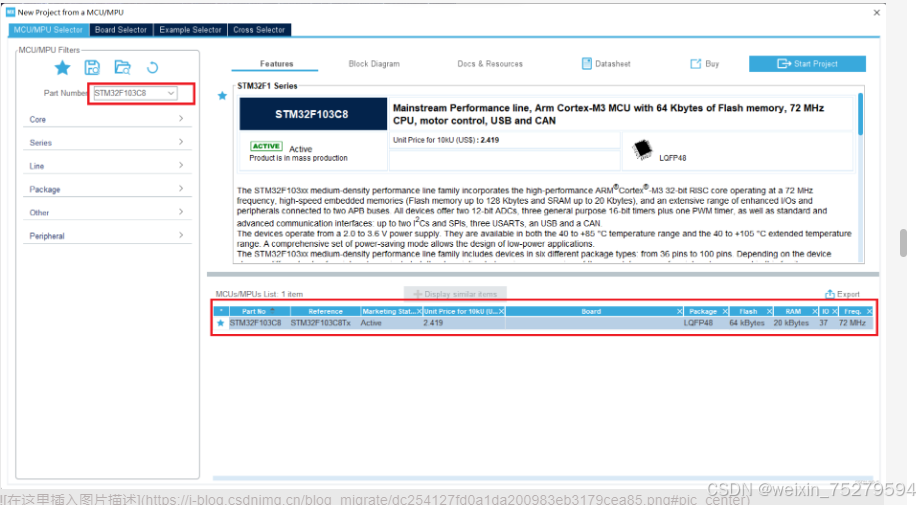This screenshot has width=920, height=505.
Task: Open the Docs & Resources tab
Action: click(490, 63)
